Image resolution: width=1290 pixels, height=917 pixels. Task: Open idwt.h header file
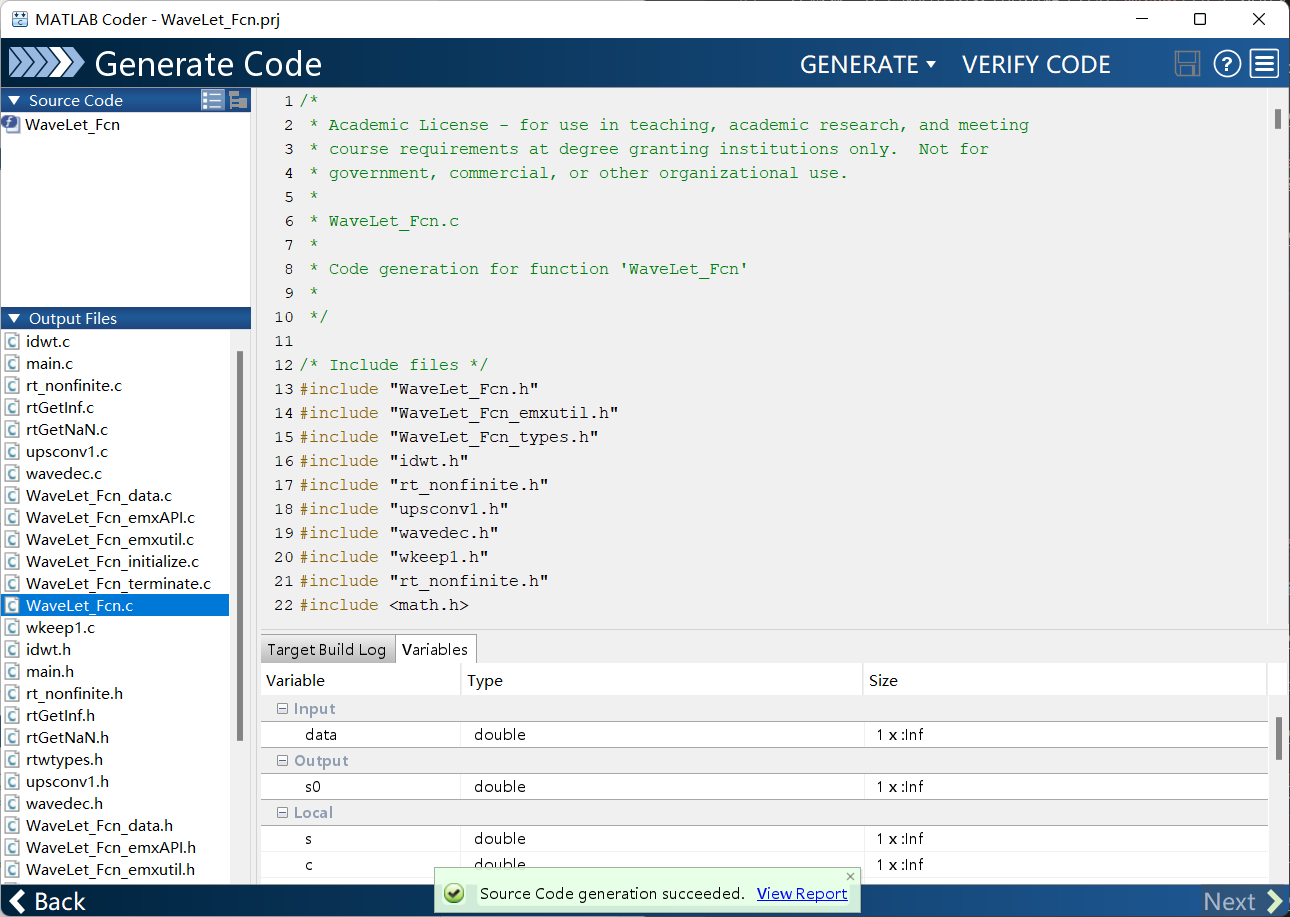[49, 650]
